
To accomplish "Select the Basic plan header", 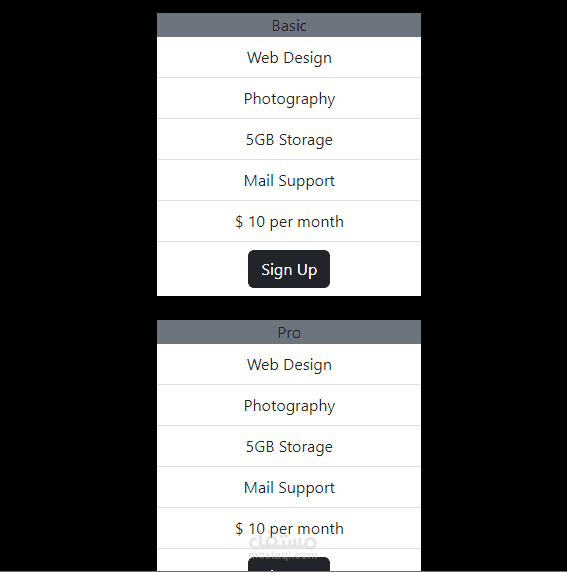I will point(289,25).
